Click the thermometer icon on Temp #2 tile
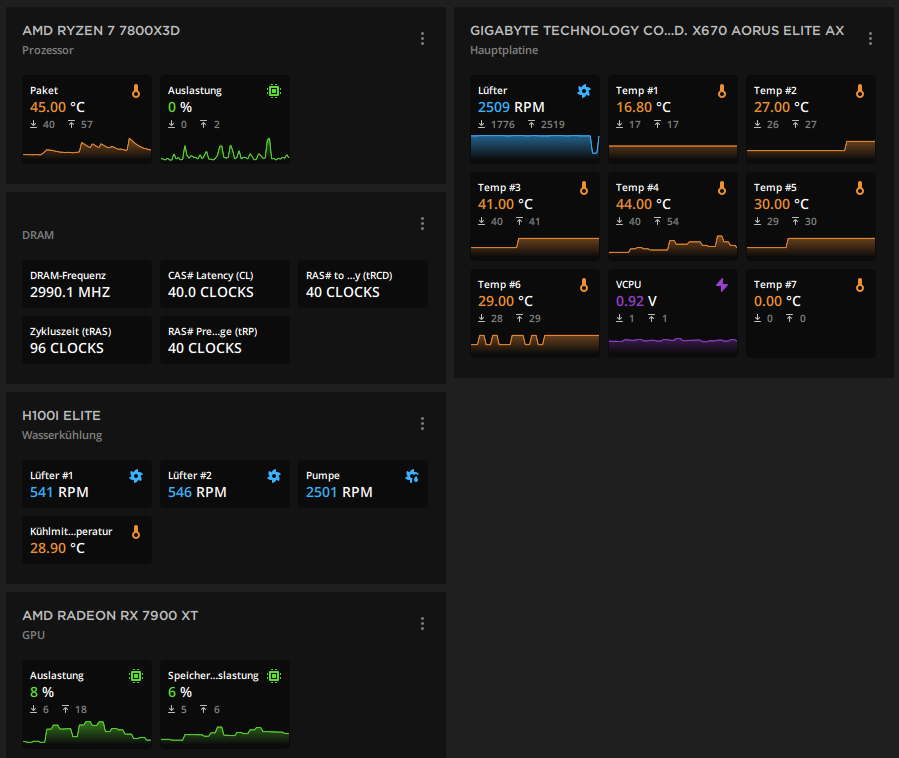This screenshot has width=899, height=758. click(x=860, y=91)
